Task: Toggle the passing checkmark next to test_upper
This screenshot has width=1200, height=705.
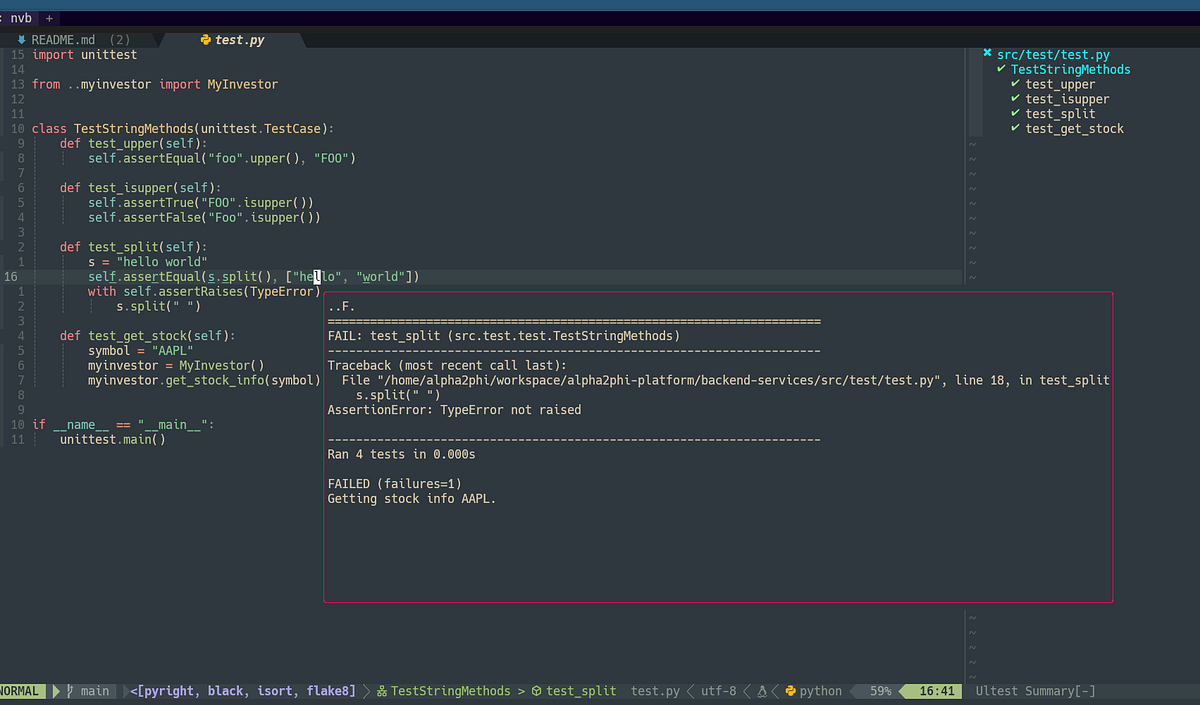Action: click(x=1014, y=84)
